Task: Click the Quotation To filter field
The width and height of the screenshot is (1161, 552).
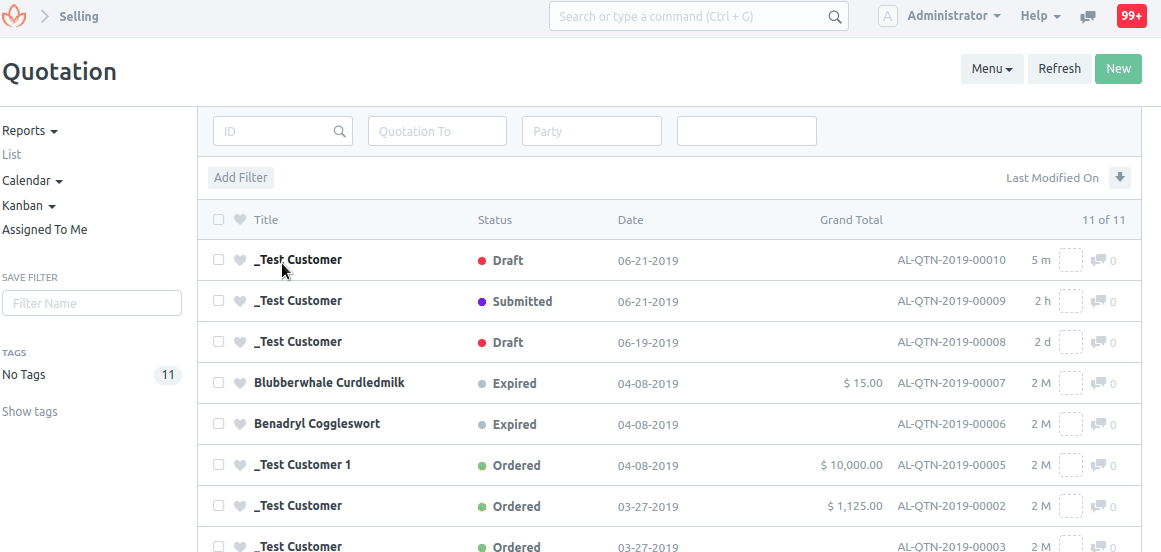Action: pyautogui.click(x=438, y=131)
